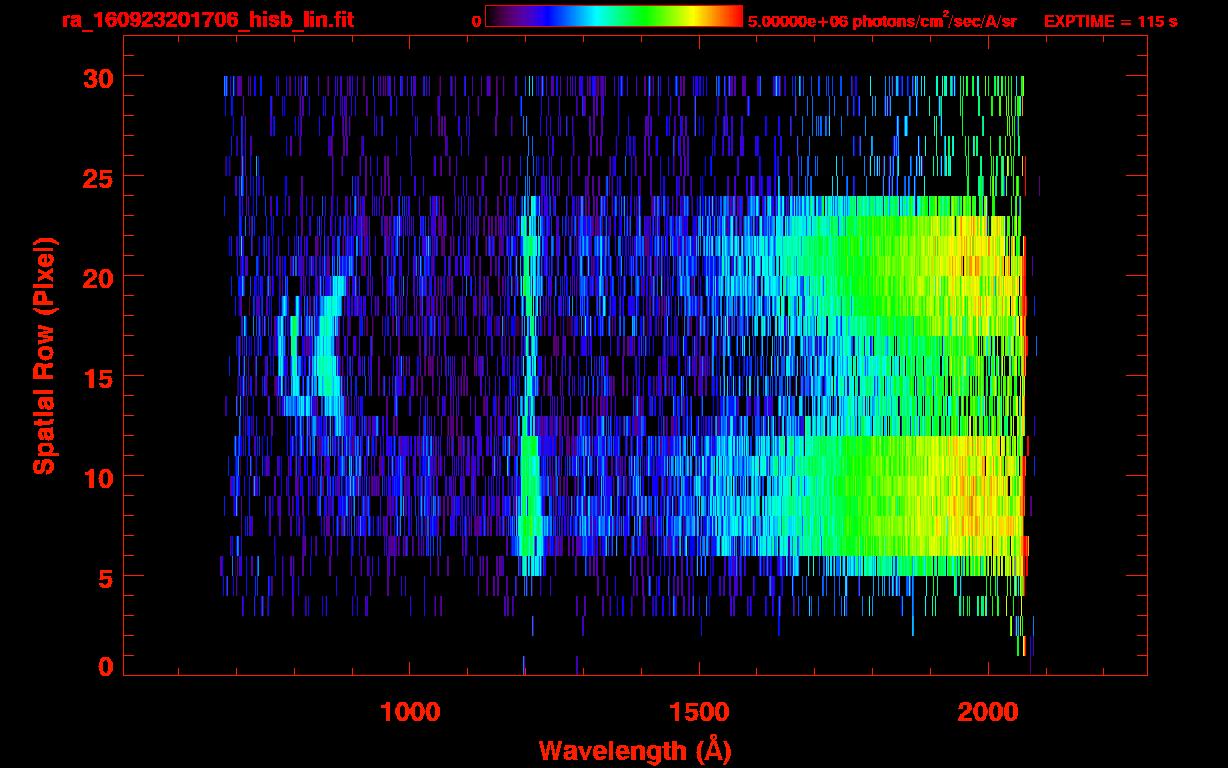This screenshot has width=1228, height=768.
Task: Click the y-axis tick label 30
Action: point(98,77)
